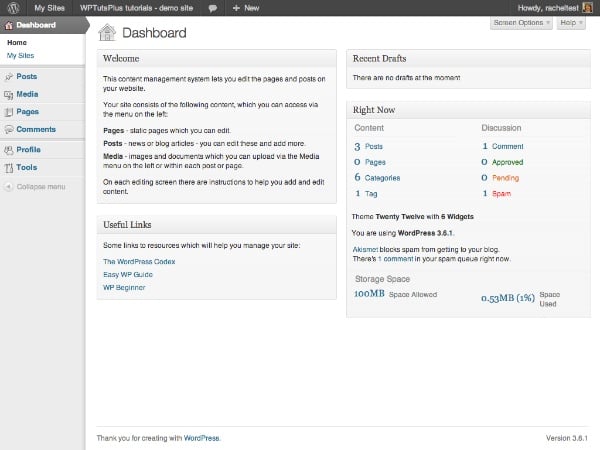Open the + New content menu

[x=245, y=7]
